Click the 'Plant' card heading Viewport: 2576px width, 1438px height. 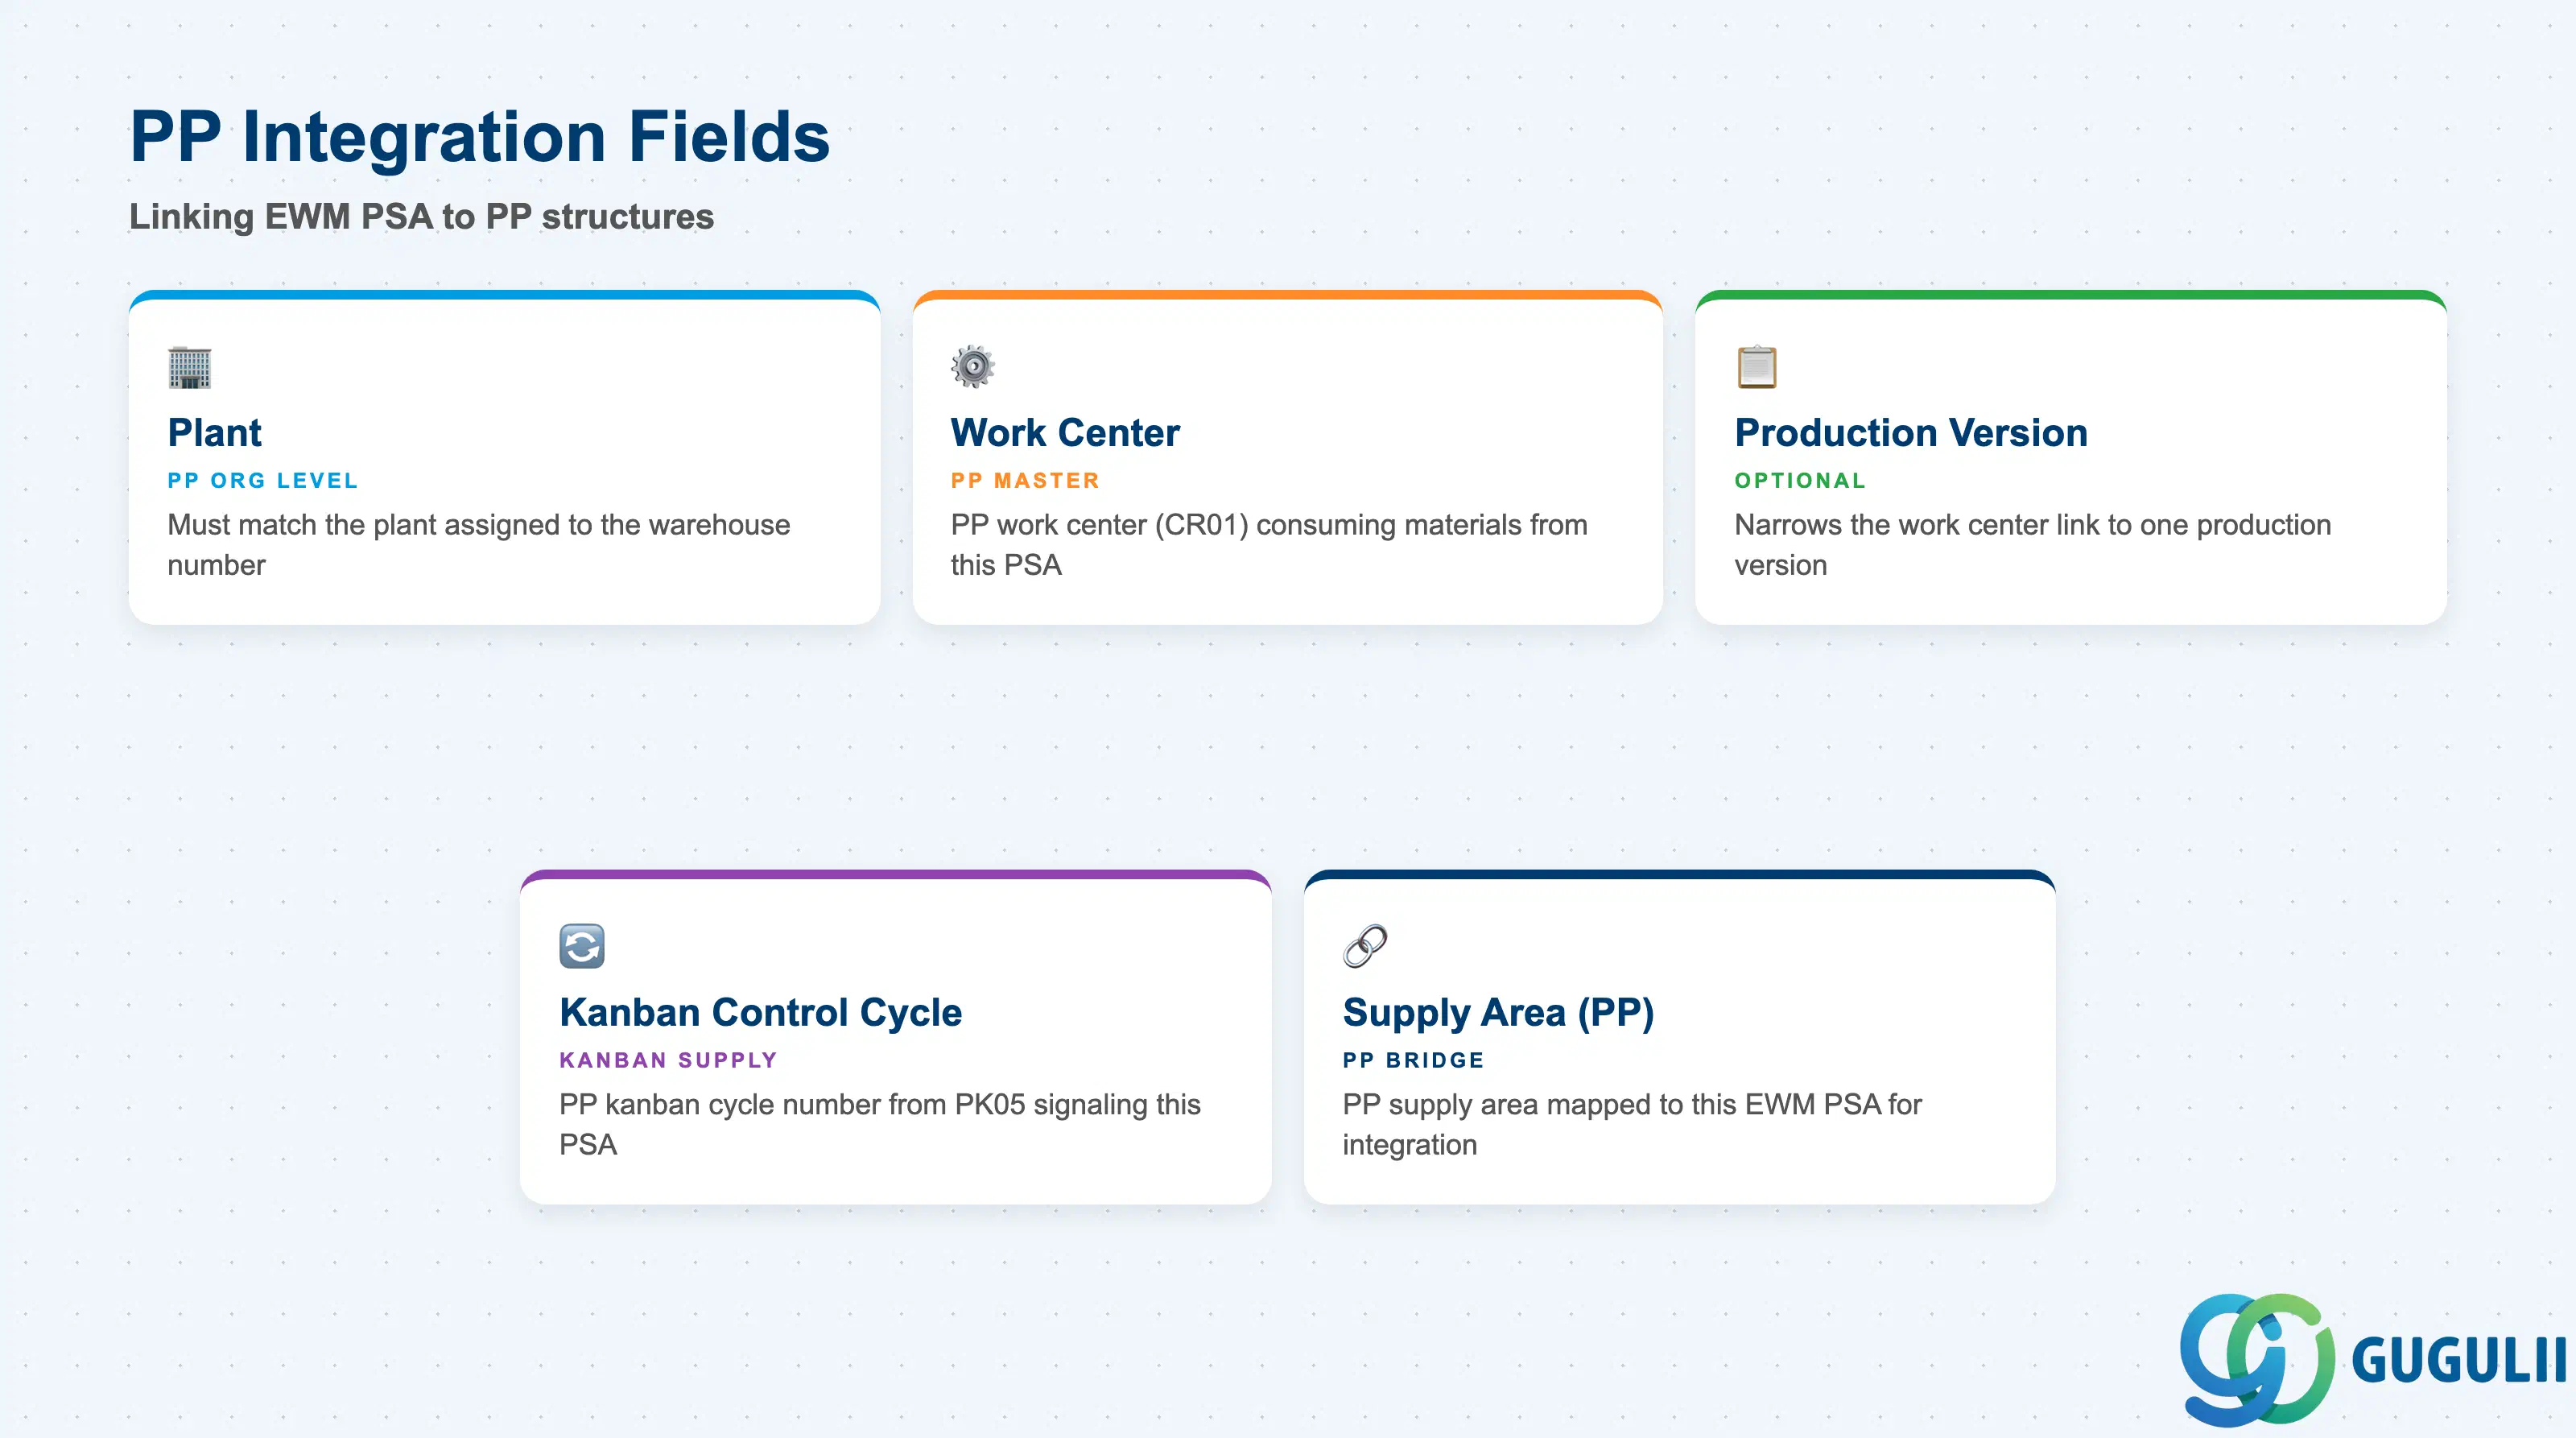pos(214,432)
